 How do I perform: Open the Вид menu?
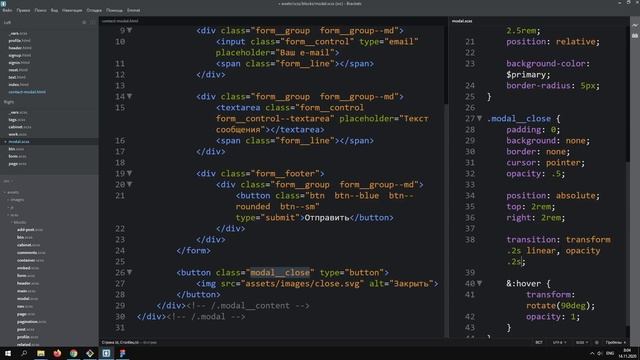pyautogui.click(x=54, y=10)
